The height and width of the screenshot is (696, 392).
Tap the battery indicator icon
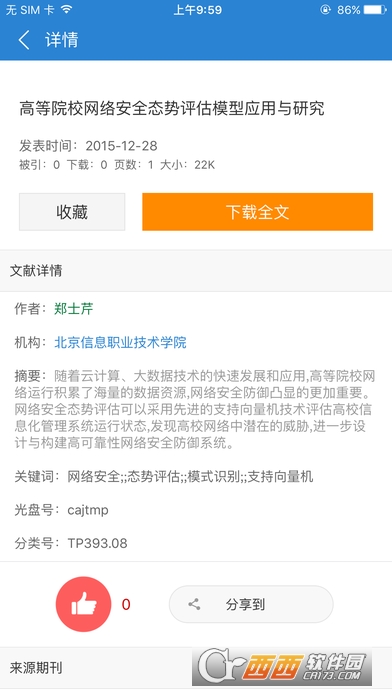coord(375,9)
